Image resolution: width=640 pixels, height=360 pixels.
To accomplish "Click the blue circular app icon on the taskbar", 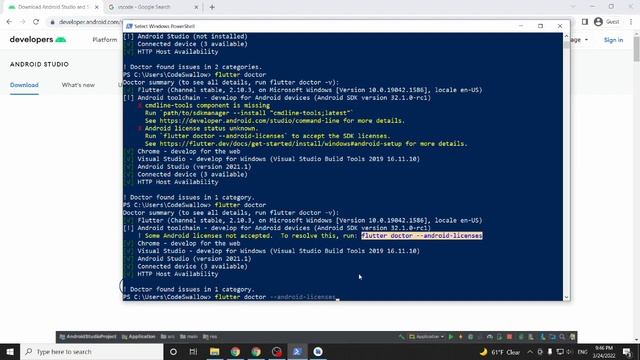I will 318,351.
